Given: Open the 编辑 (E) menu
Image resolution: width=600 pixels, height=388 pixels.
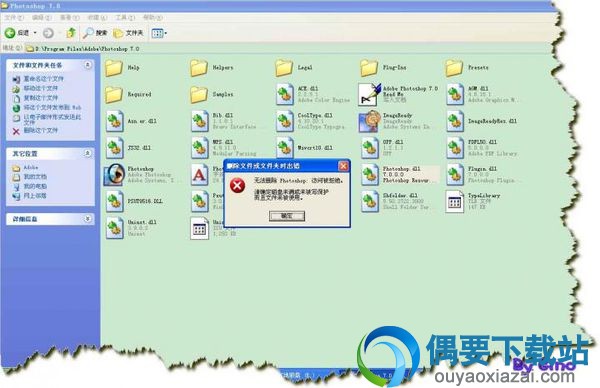Looking at the screenshot, I should click(41, 18).
